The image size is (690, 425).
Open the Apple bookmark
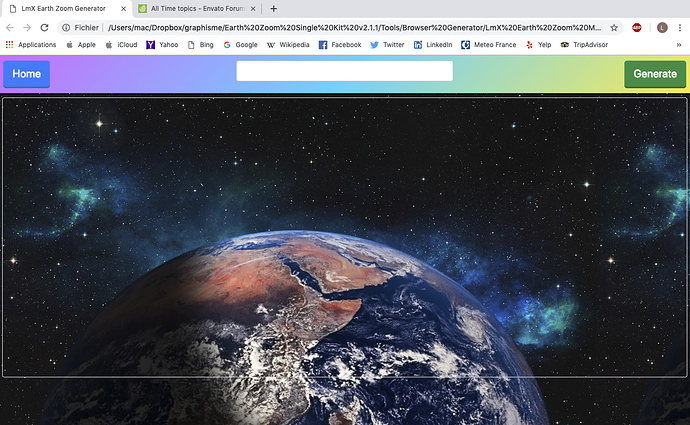coord(81,44)
